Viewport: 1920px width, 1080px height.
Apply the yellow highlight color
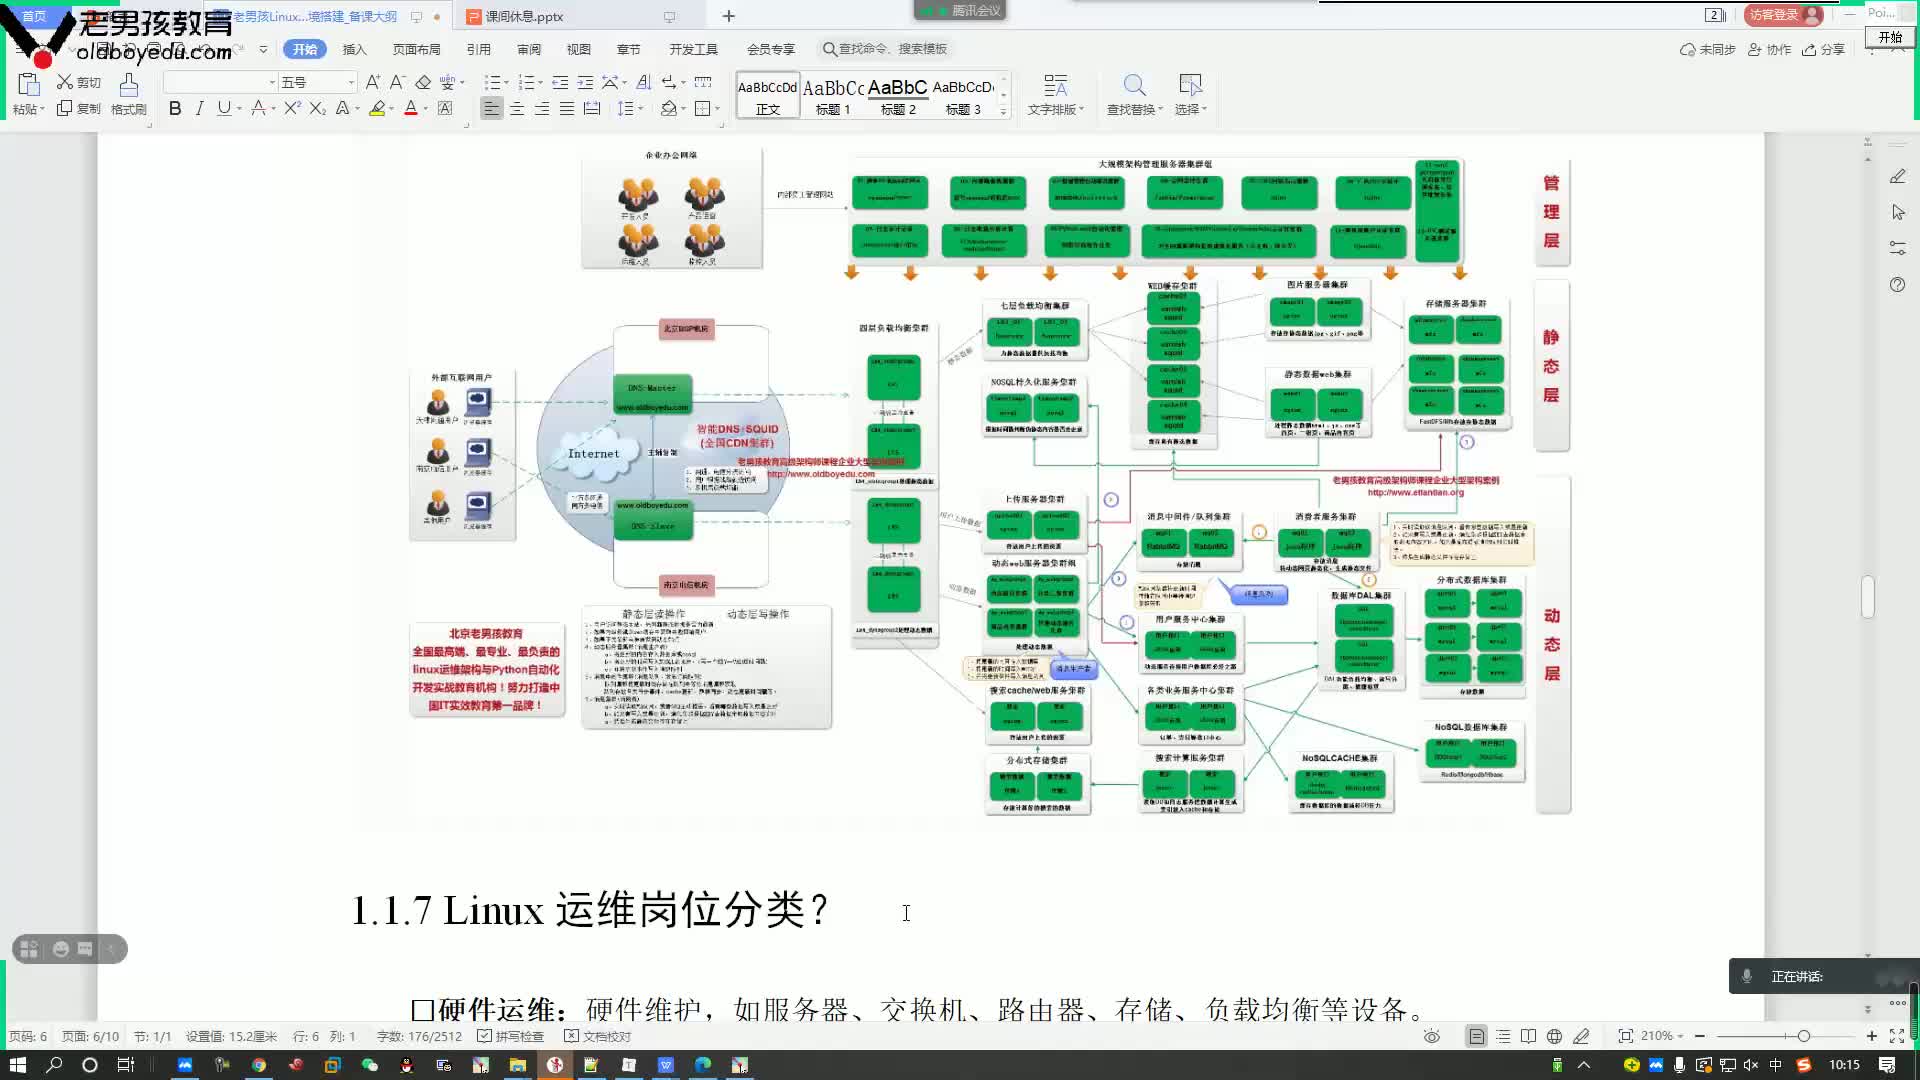(376, 108)
